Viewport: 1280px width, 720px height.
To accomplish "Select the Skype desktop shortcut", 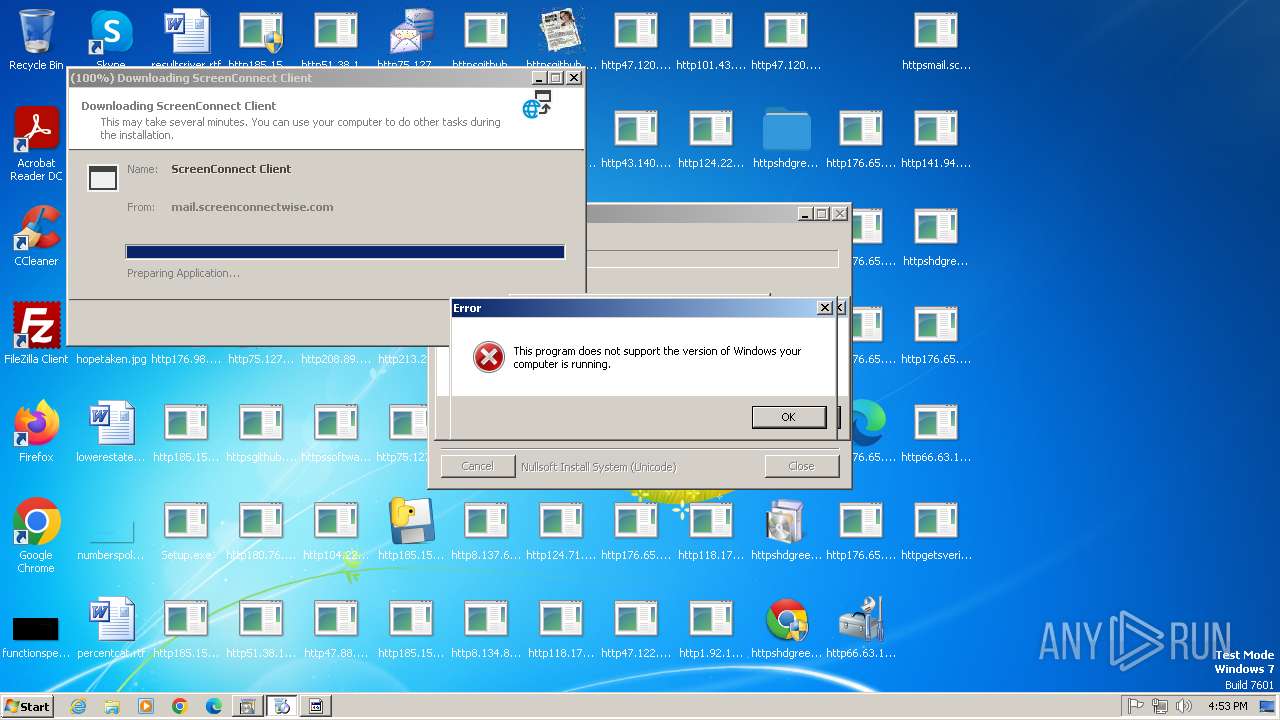I will tap(111, 40).
